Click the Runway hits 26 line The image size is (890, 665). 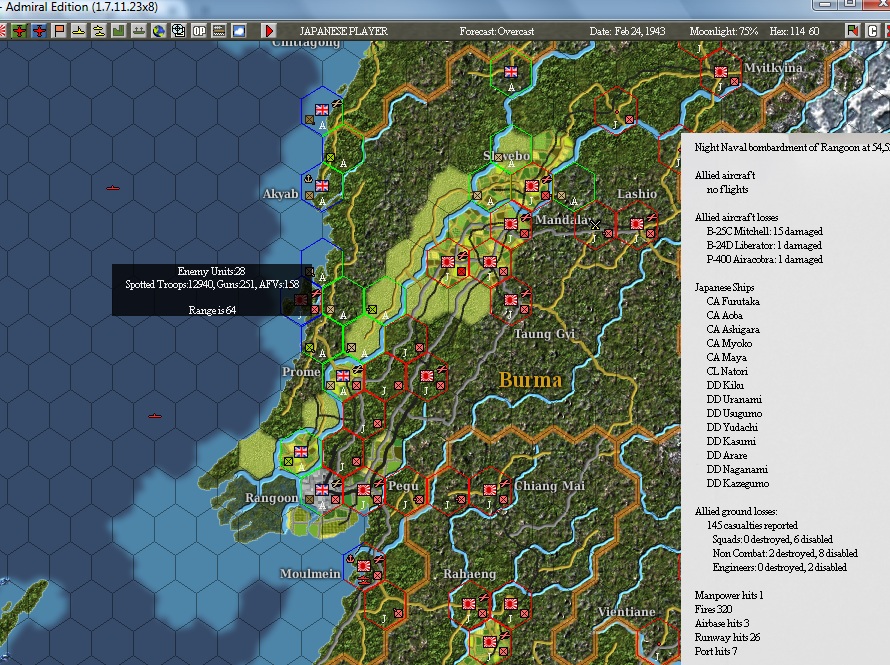[727, 637]
